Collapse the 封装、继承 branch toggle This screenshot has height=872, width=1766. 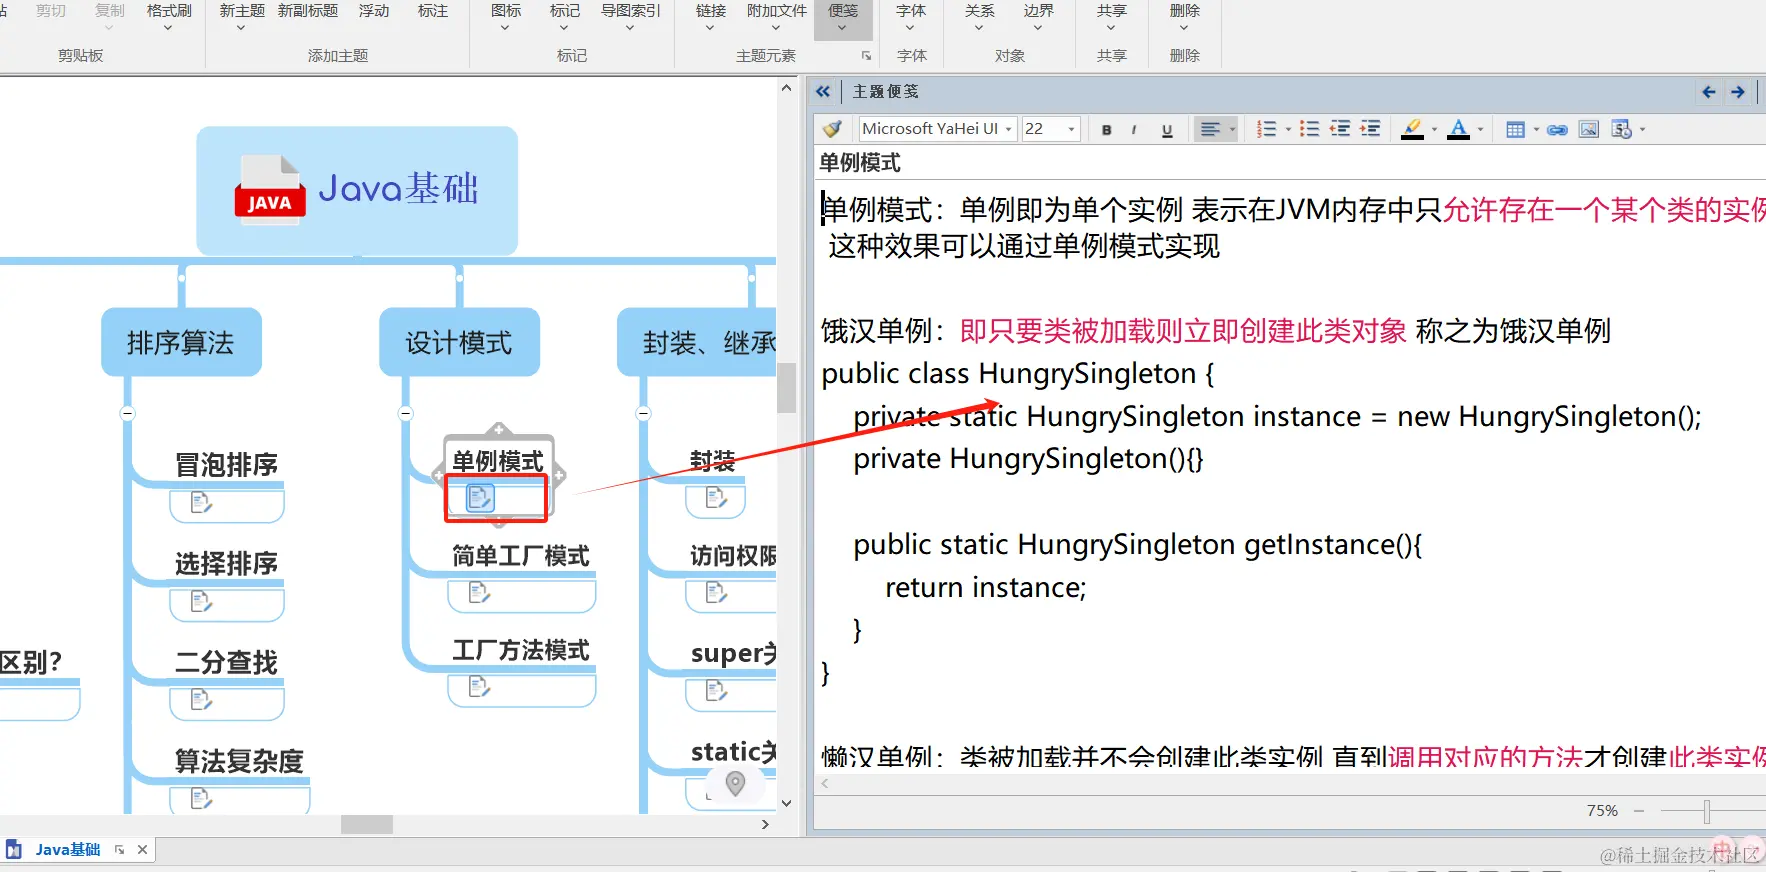pyautogui.click(x=643, y=413)
